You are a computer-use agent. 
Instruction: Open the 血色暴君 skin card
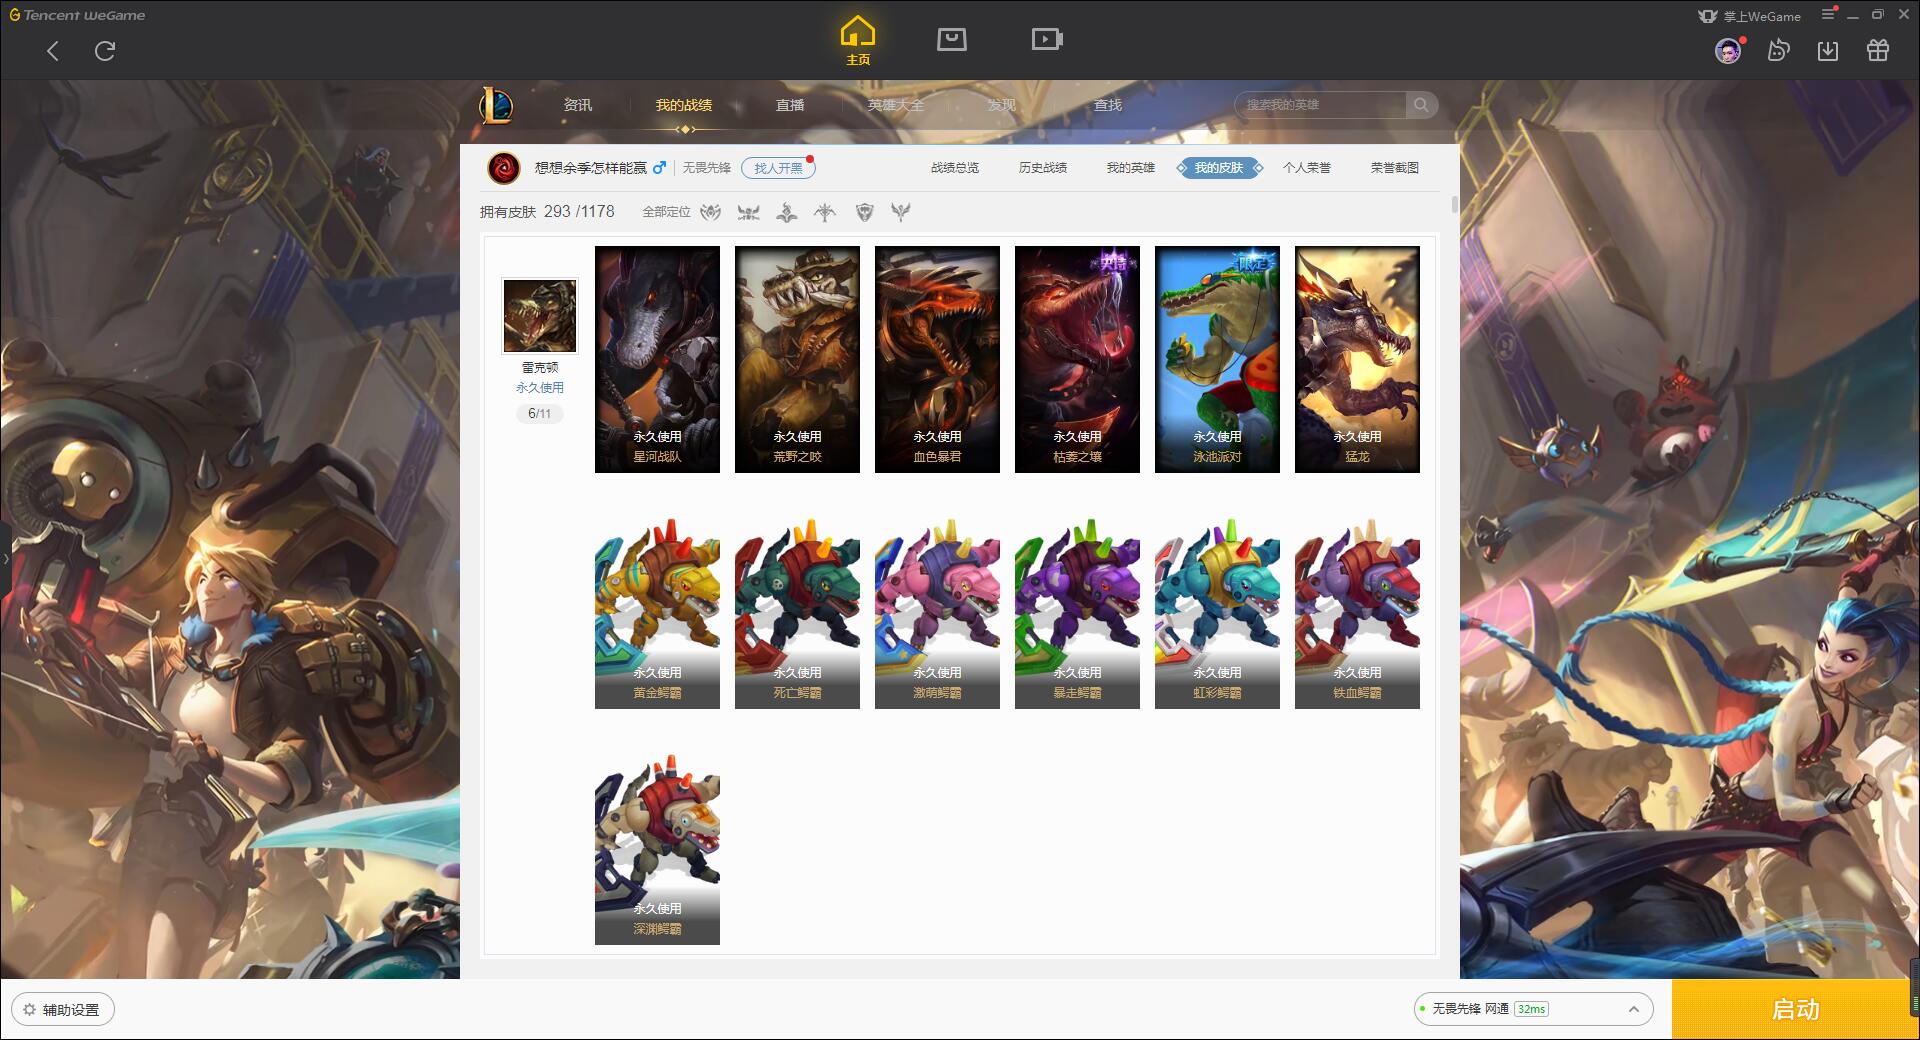(937, 359)
